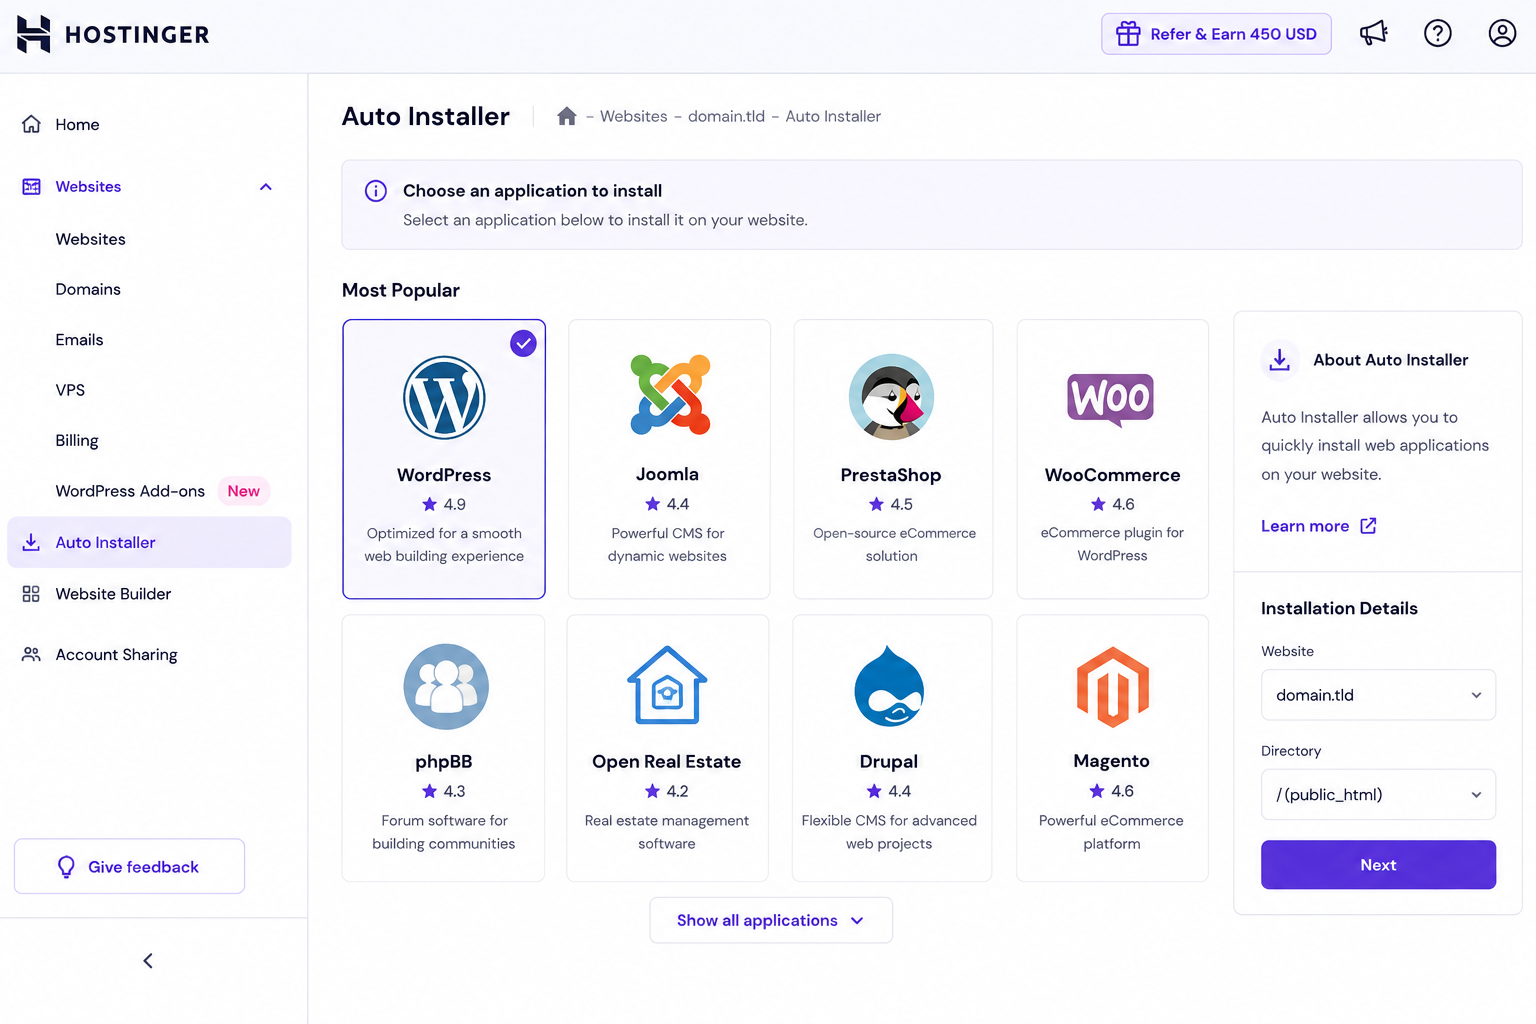Click the phpBB 4.3 rating
This screenshot has height=1024, width=1536.
[444, 791]
